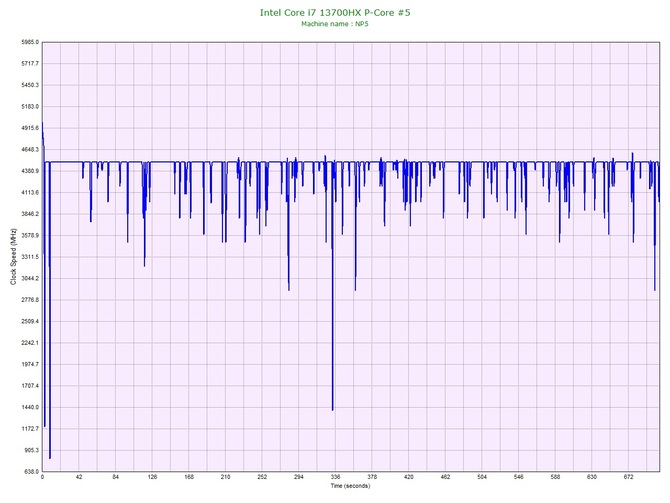Screen dimensions: 670x503
Task: Click the y-axis value 4113.6
Action: tap(30, 192)
